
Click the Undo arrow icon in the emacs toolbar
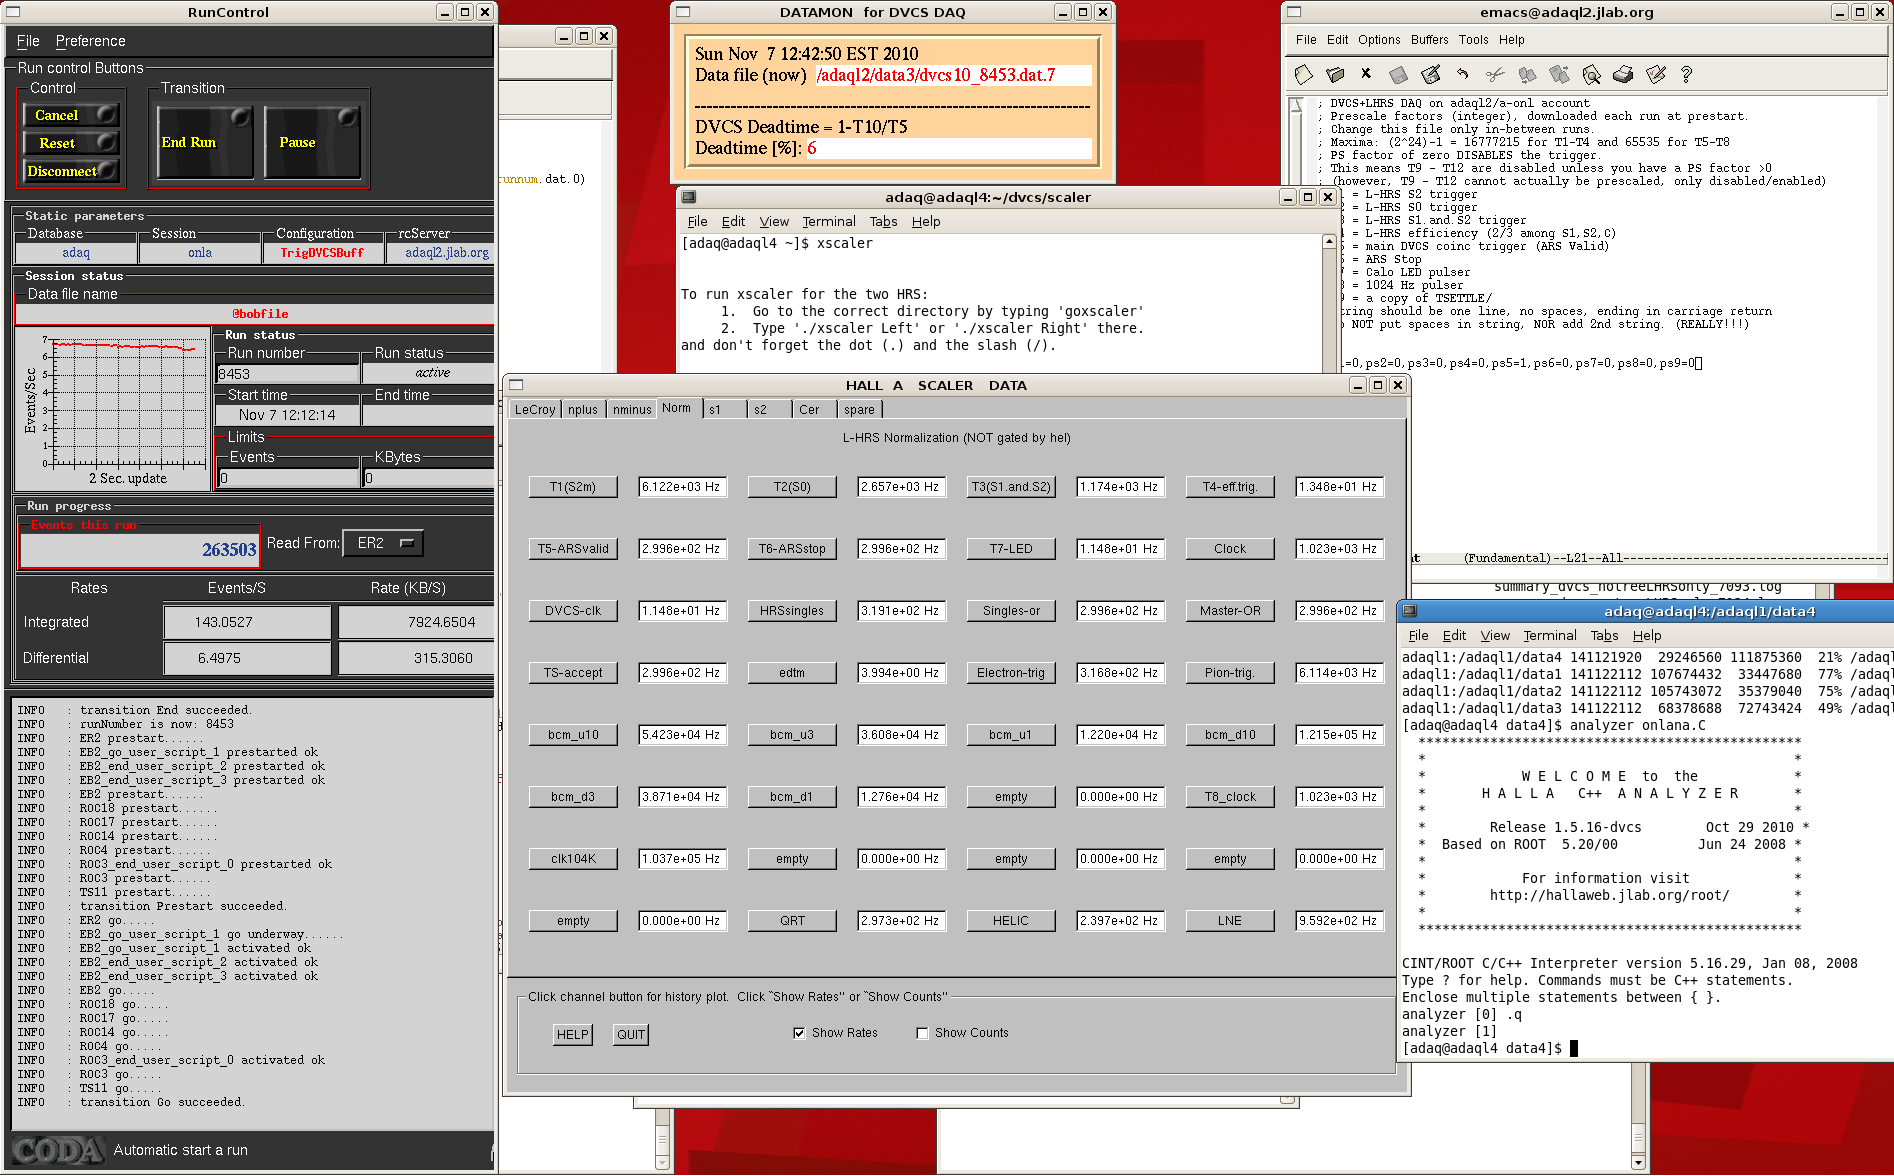1463,75
